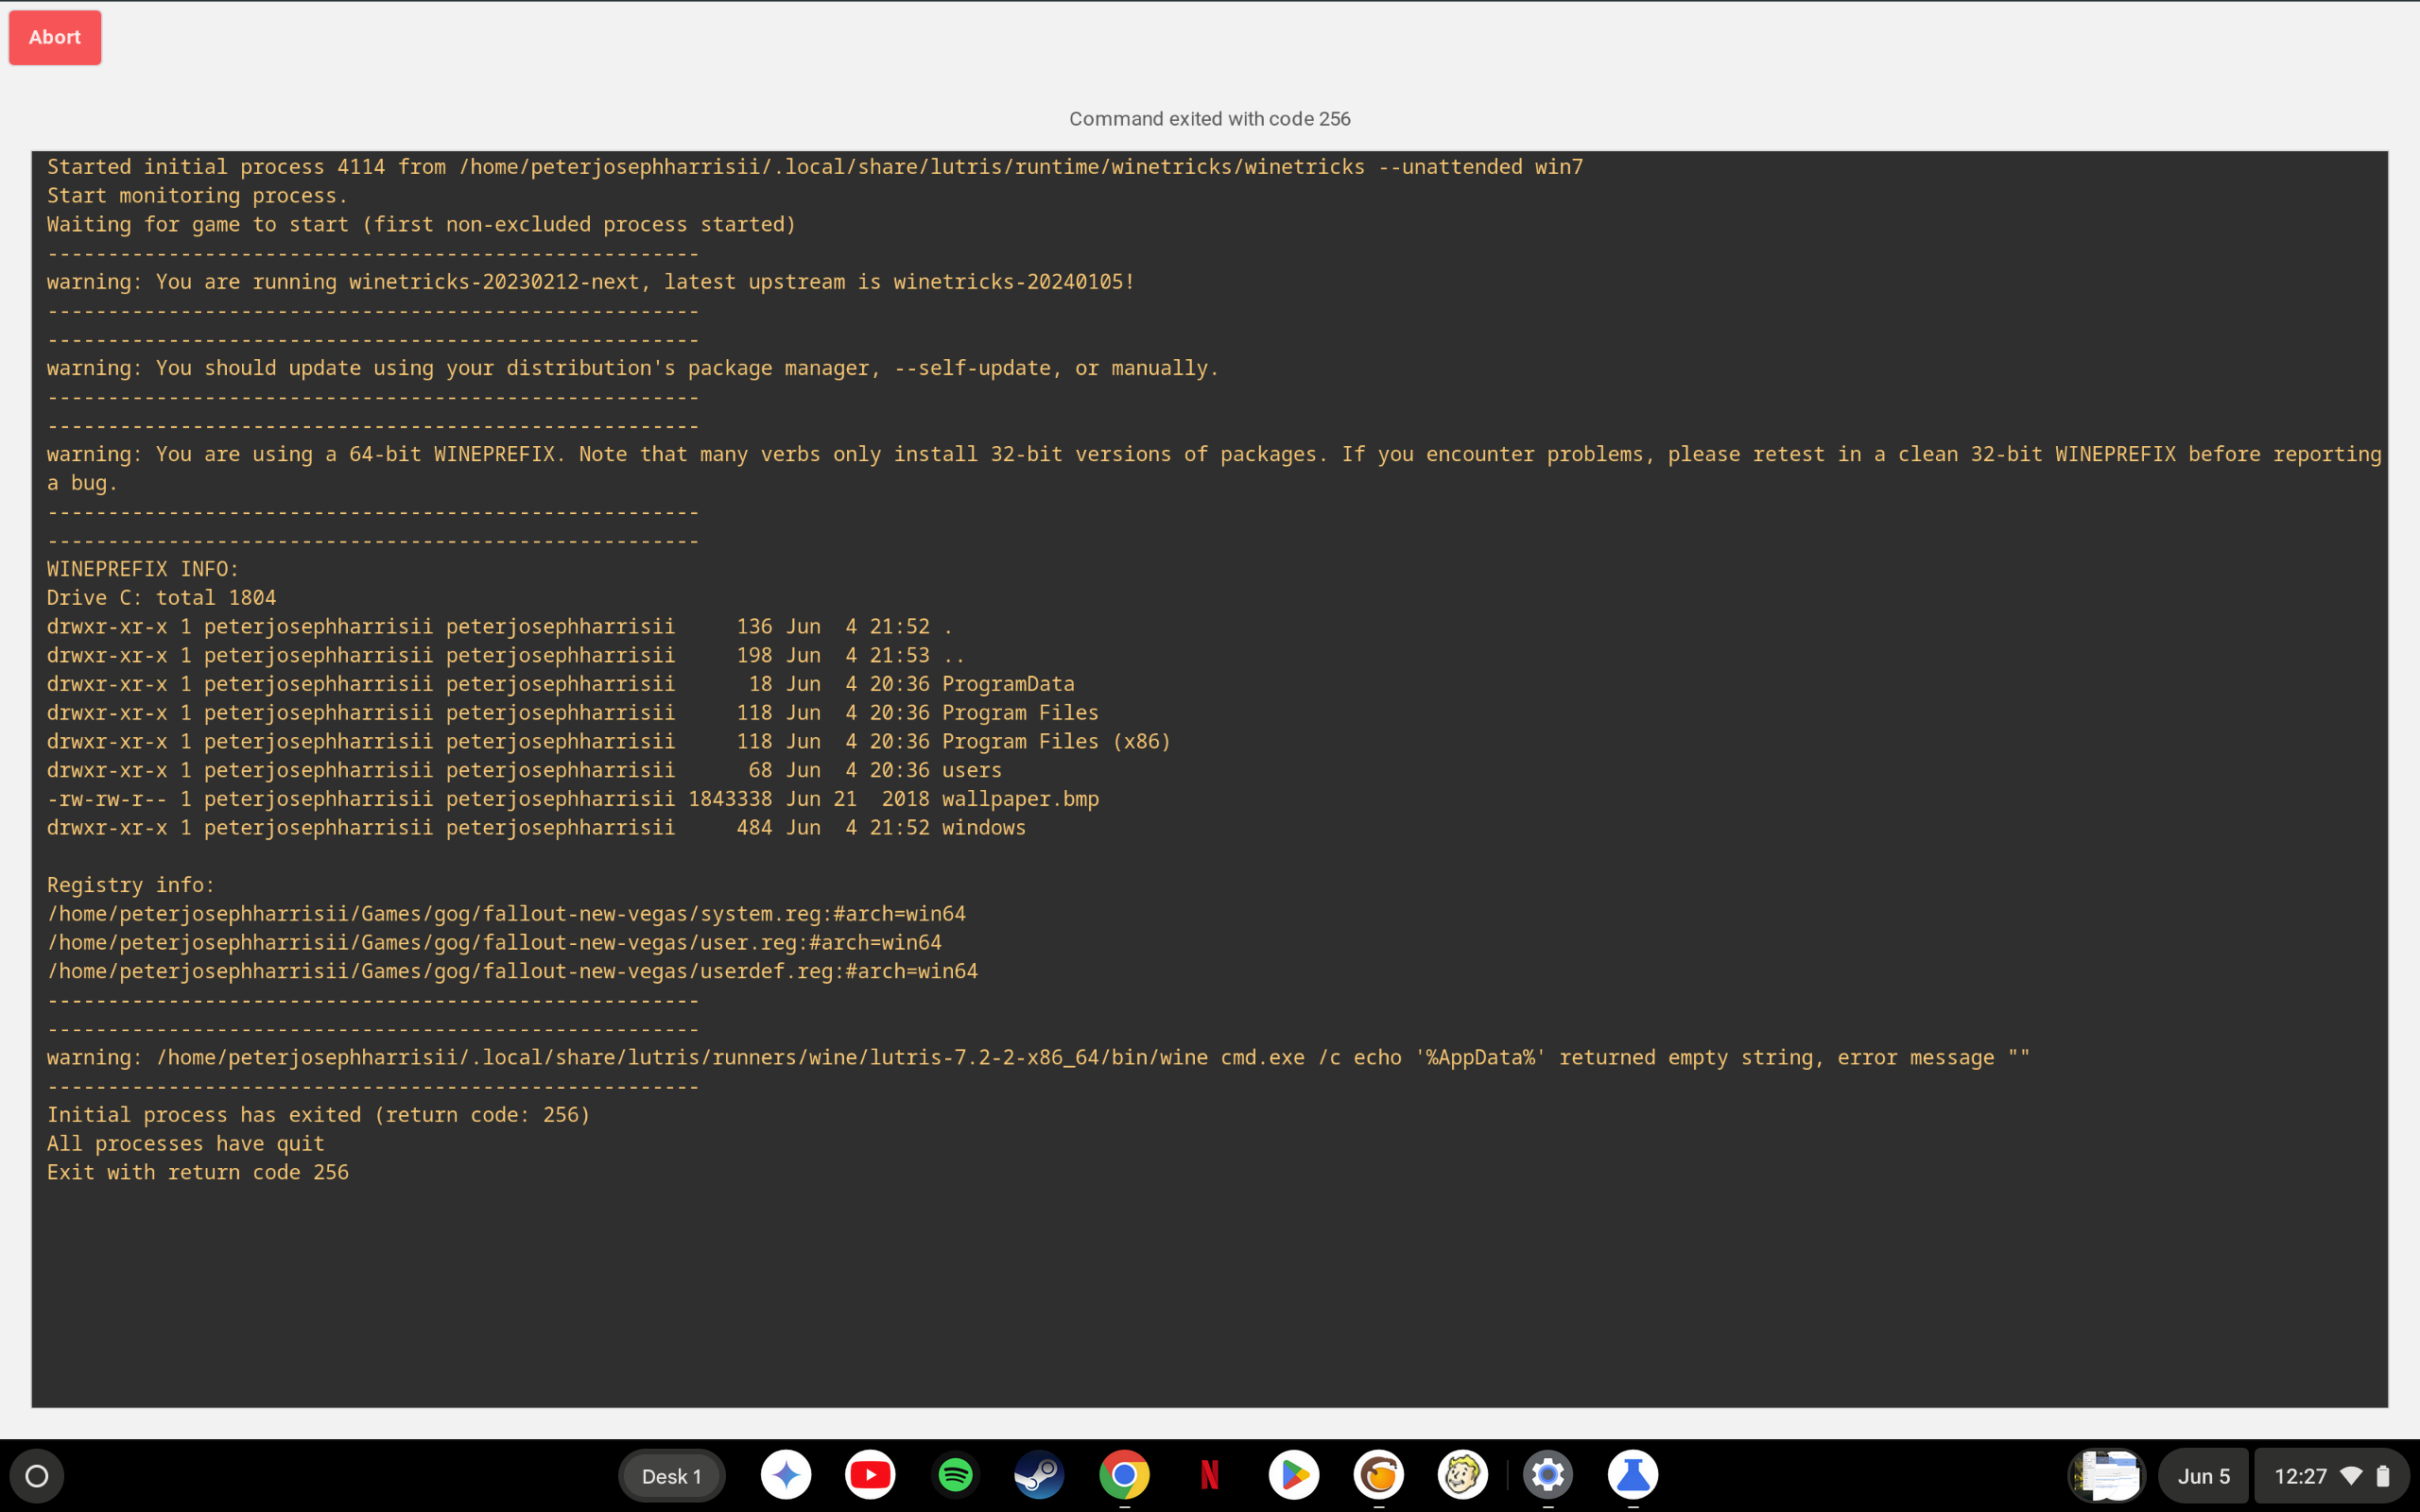Image resolution: width=2420 pixels, height=1512 pixels.
Task: Click the system.reg registry path line
Action: tap(506, 914)
